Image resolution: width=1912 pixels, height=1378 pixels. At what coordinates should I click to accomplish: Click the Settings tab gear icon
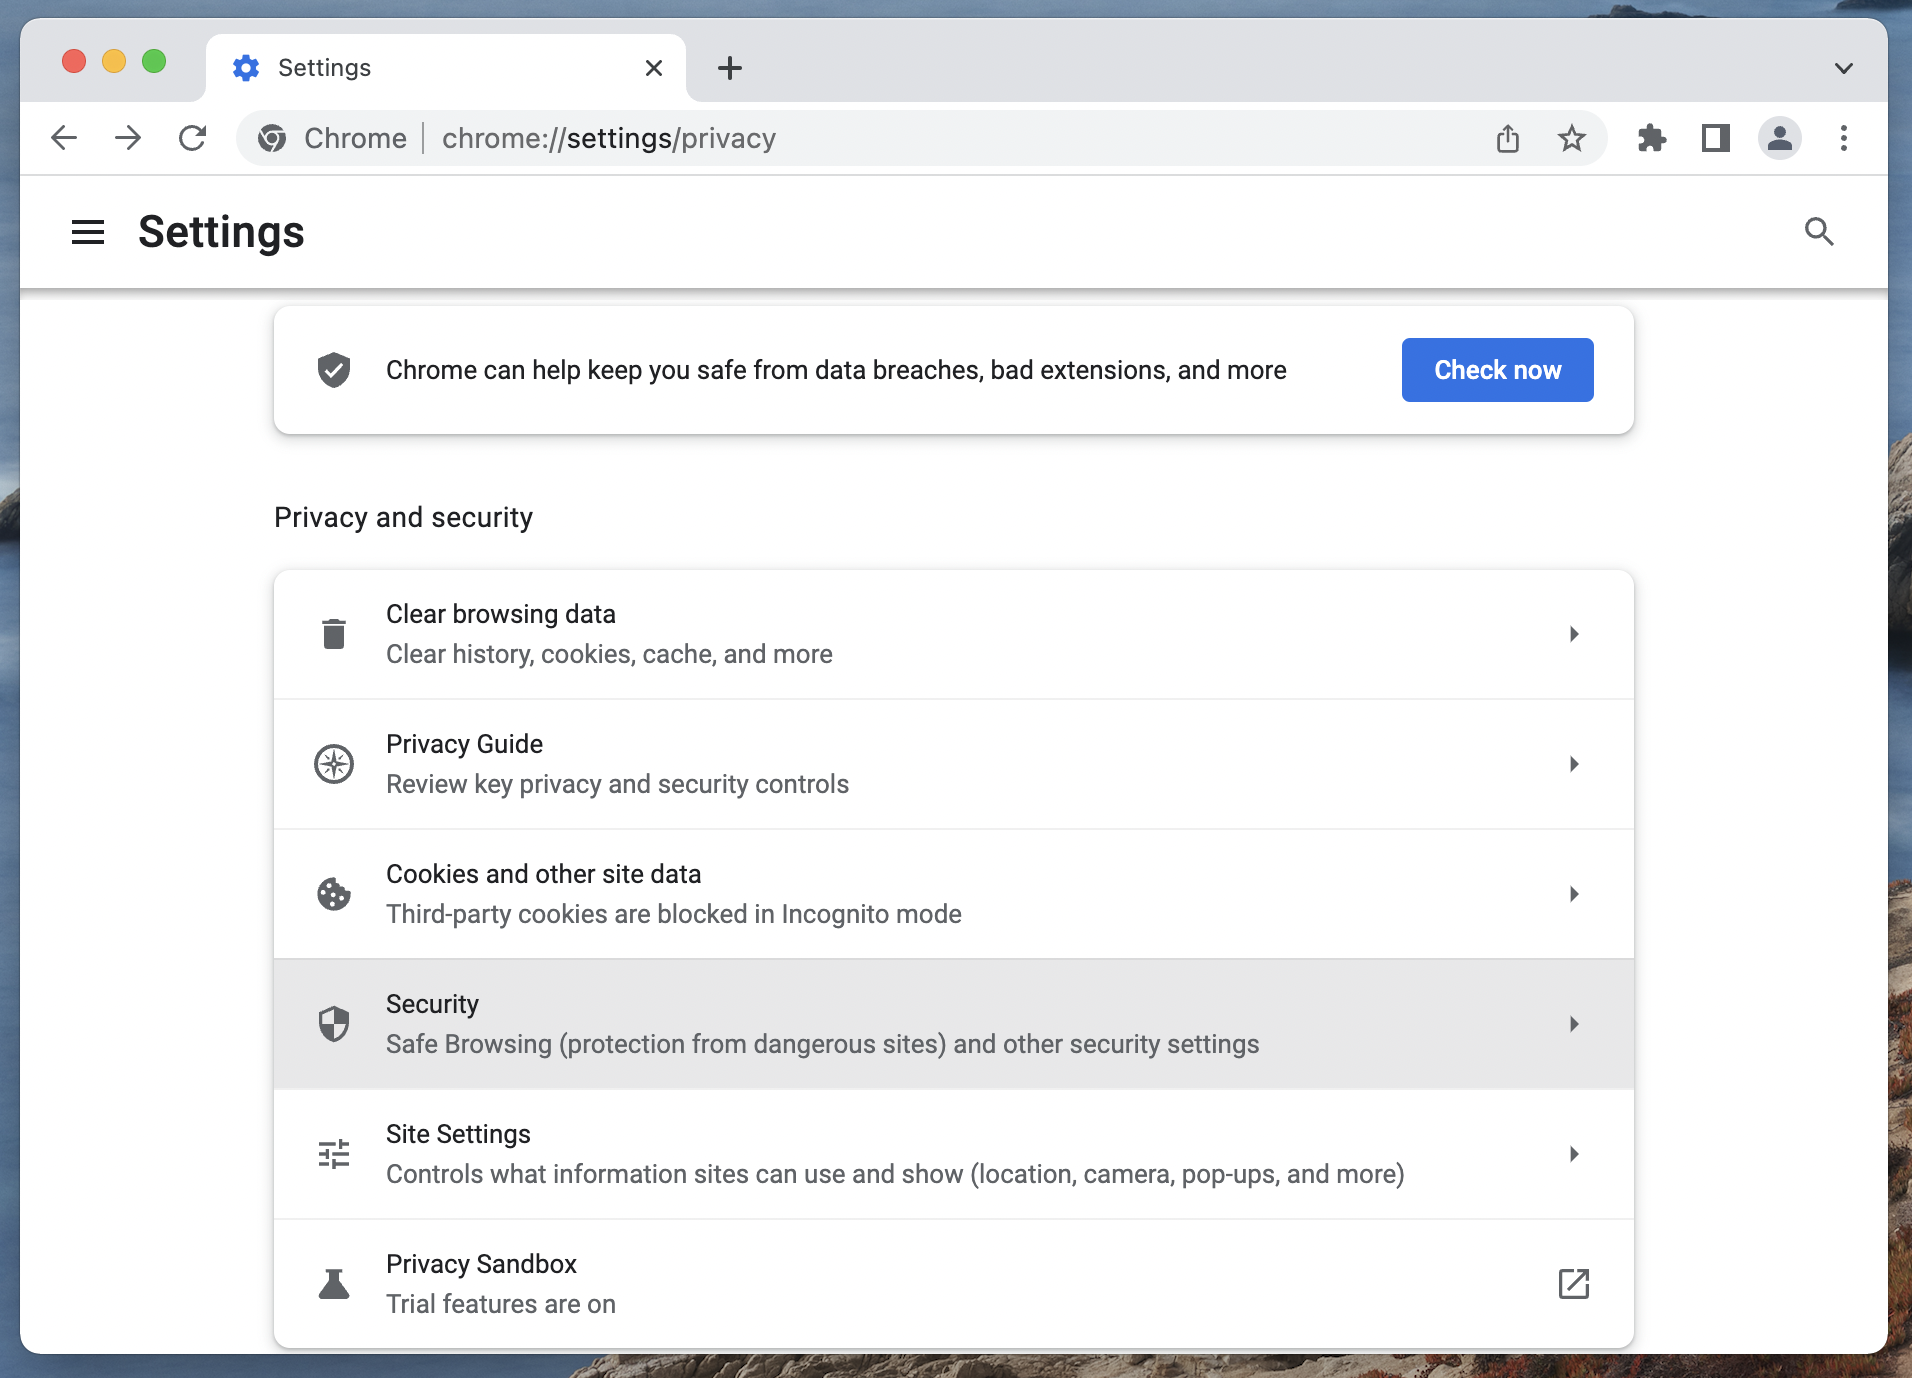246,68
